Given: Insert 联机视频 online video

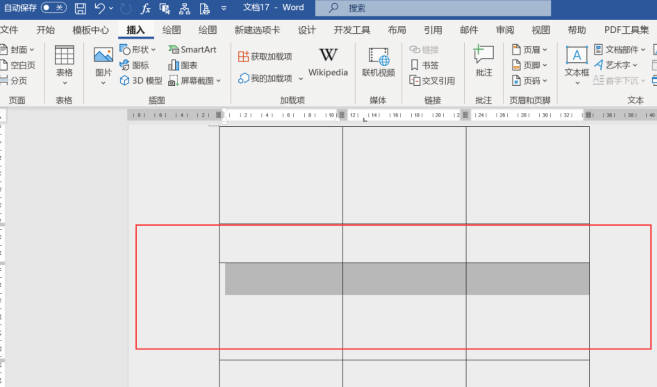Looking at the screenshot, I should pyautogui.click(x=378, y=61).
